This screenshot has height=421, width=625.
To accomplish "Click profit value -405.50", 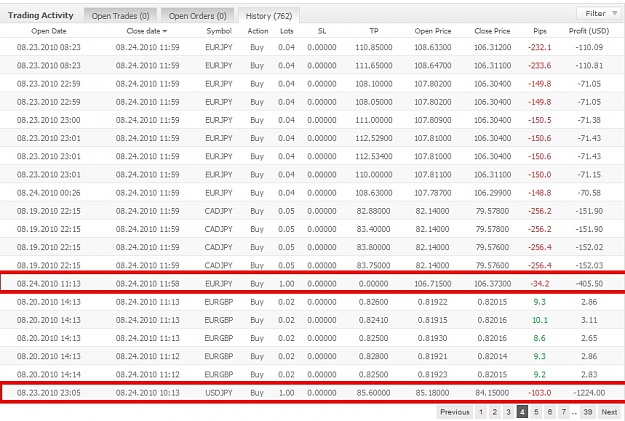I will [589, 283].
